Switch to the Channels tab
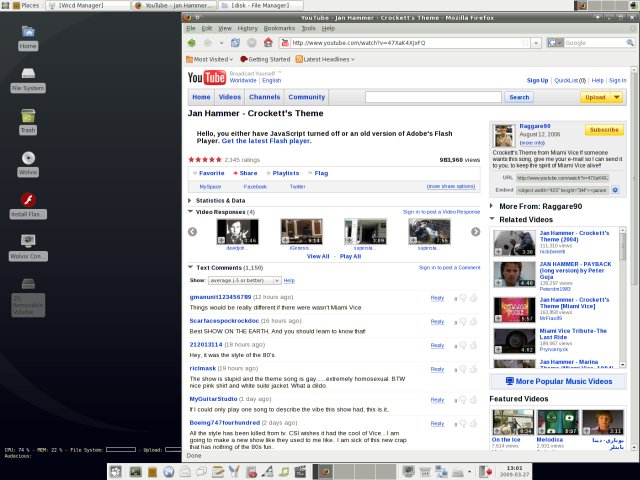The image size is (640, 480). point(264,97)
